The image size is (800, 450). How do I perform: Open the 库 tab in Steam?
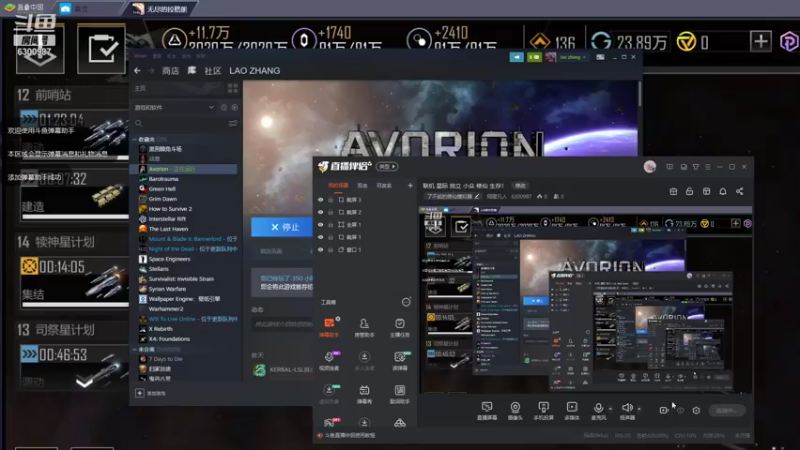pos(191,70)
